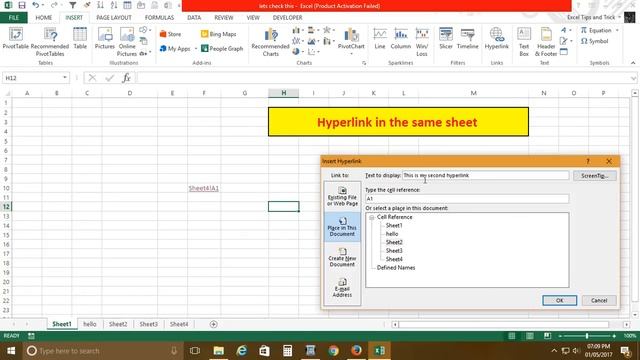Expand the formula bar

click(x=633, y=78)
